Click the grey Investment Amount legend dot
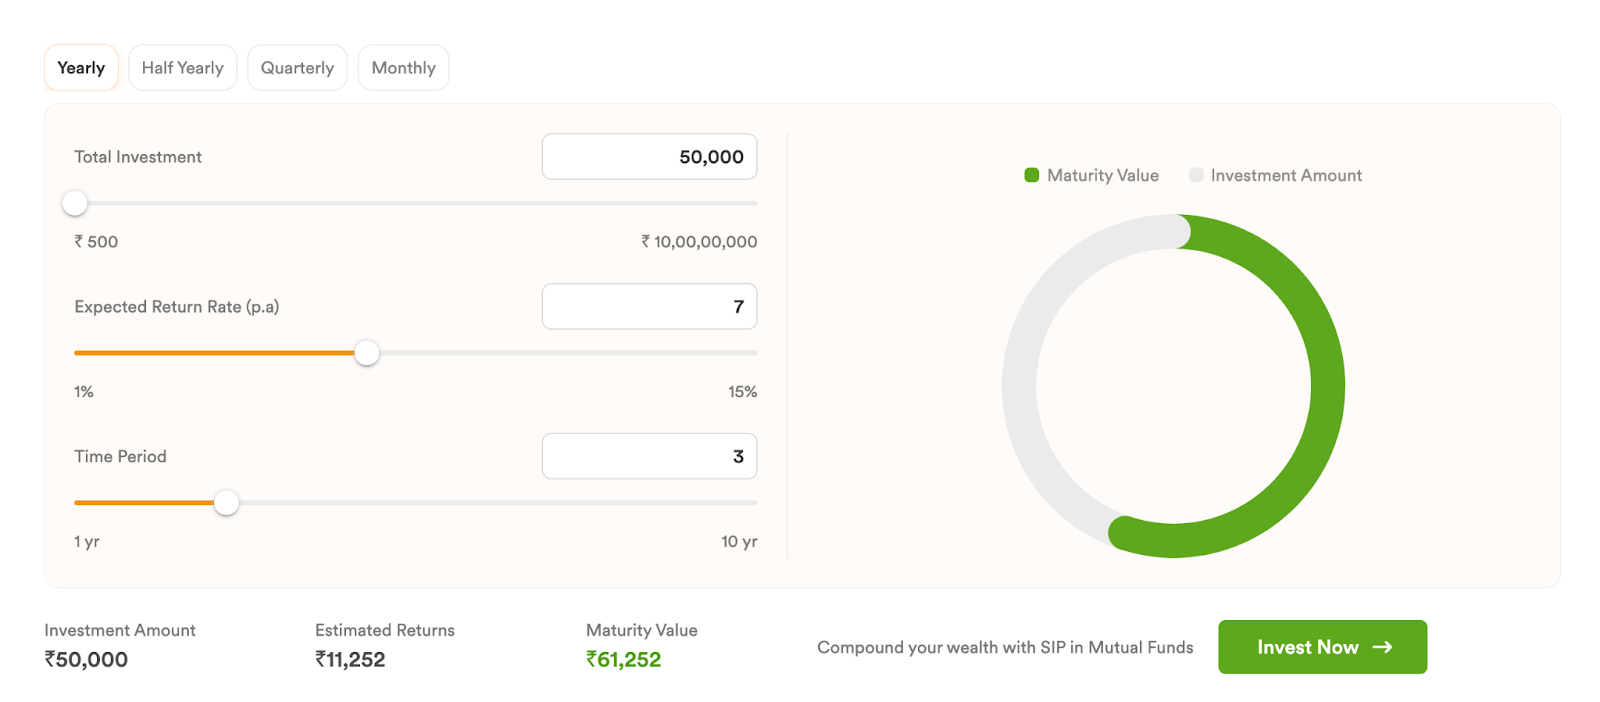The height and width of the screenshot is (702, 1600). click(x=1196, y=175)
